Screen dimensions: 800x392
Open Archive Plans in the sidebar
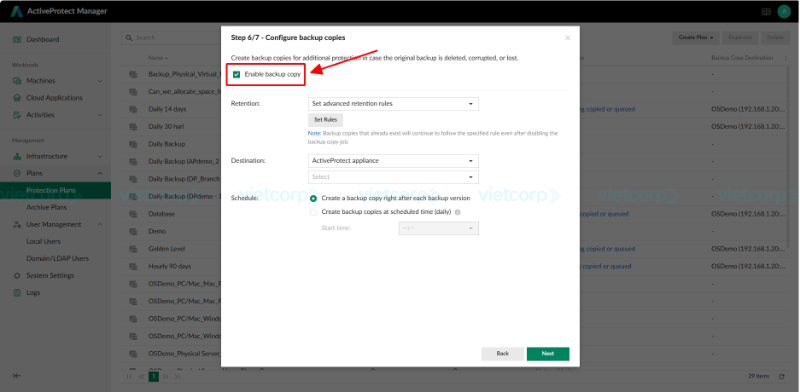(46, 207)
